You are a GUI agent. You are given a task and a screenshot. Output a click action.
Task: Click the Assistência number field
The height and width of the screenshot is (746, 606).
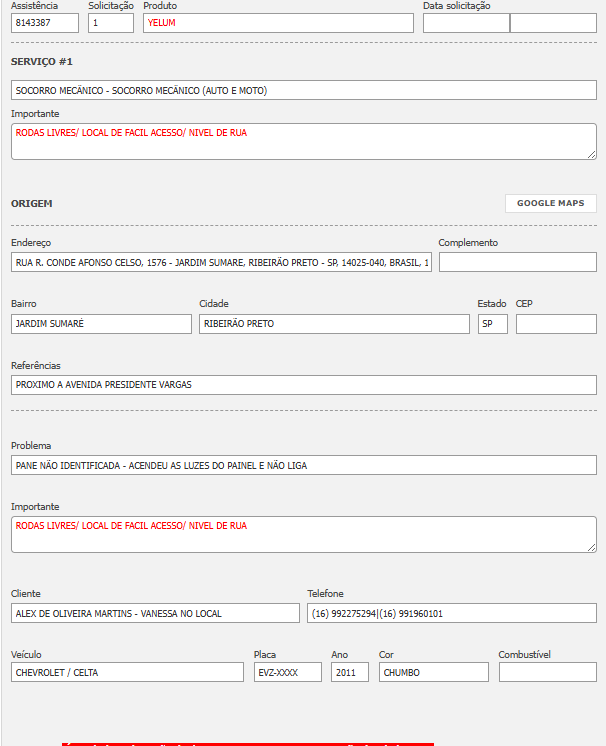(44, 23)
